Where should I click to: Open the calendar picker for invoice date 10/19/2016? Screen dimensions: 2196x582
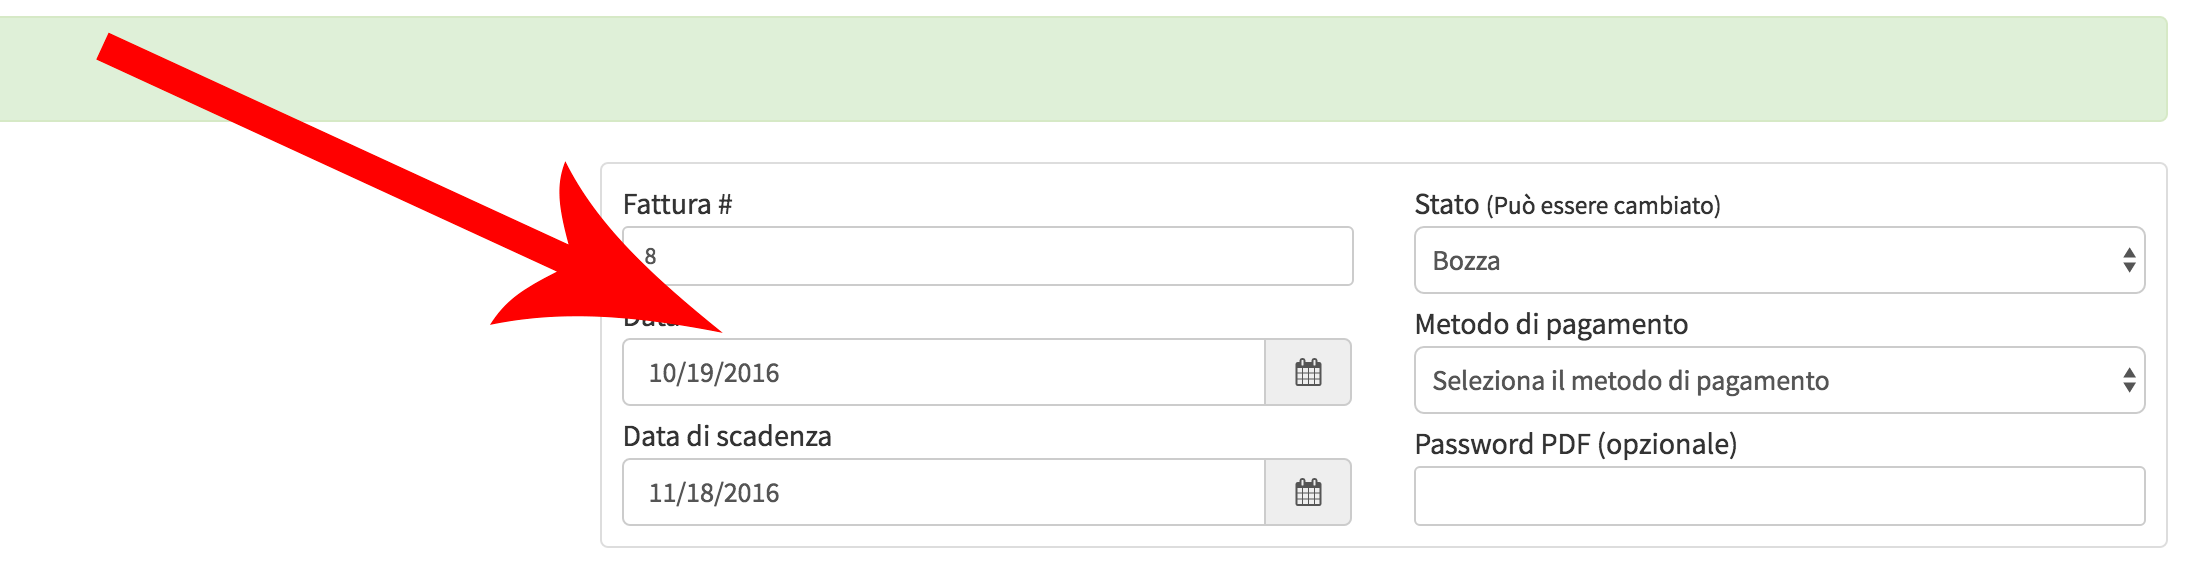[1308, 372]
